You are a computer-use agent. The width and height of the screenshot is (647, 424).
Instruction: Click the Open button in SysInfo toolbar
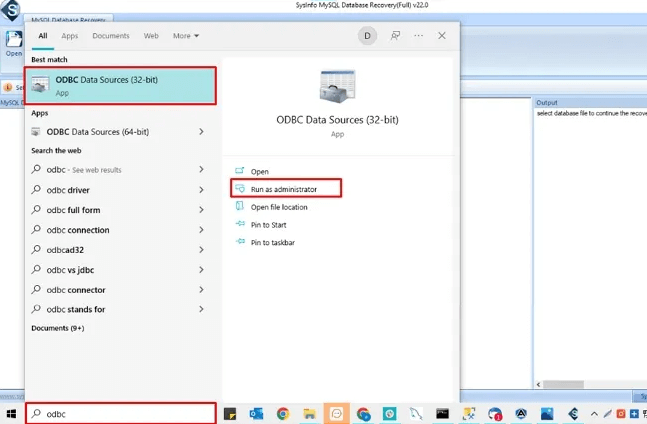click(x=14, y=44)
